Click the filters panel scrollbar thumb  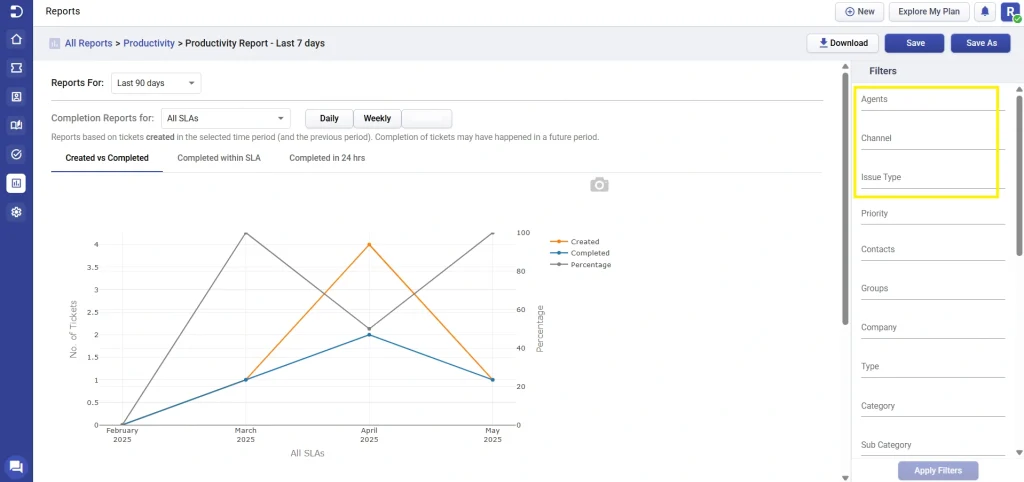[x=1019, y=175]
